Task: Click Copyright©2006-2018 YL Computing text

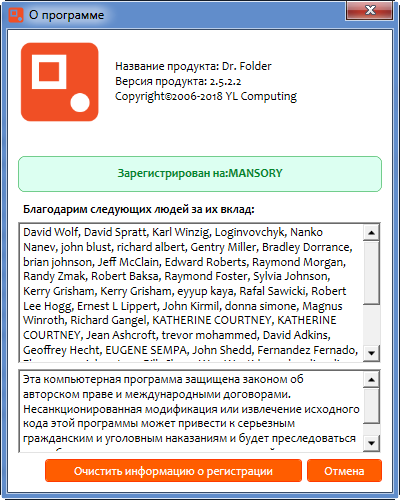Action: coord(206,96)
